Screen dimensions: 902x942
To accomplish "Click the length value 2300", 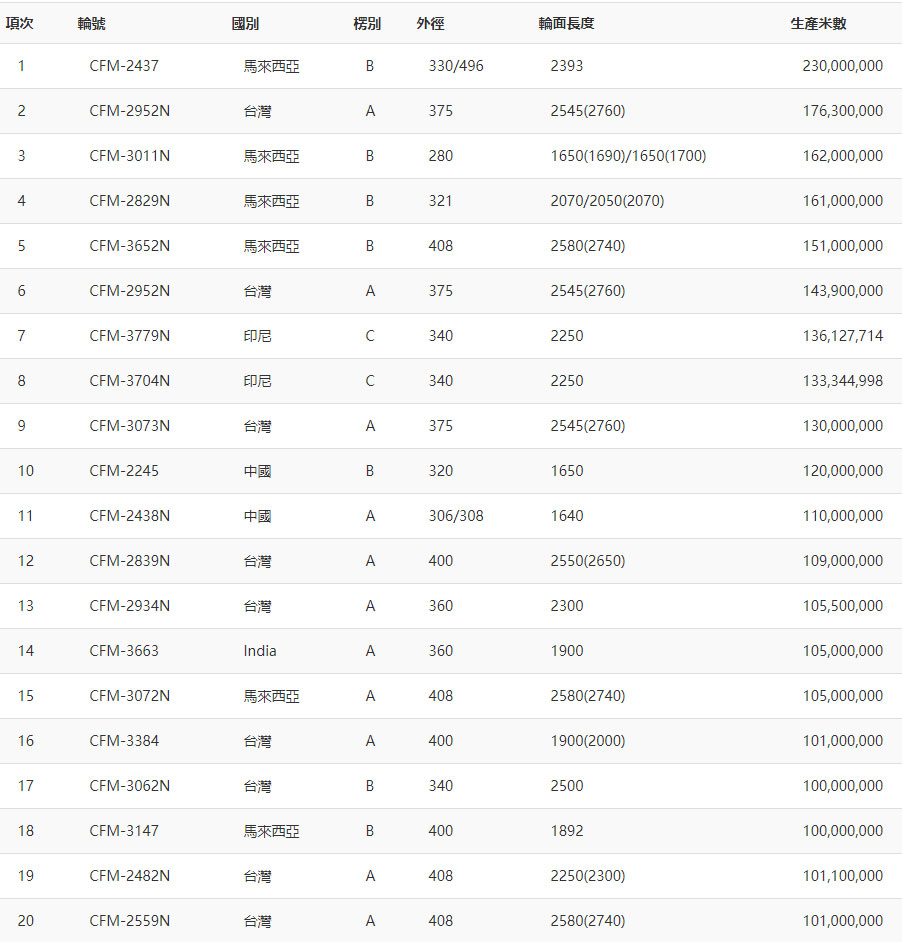I will pyautogui.click(x=567, y=606).
